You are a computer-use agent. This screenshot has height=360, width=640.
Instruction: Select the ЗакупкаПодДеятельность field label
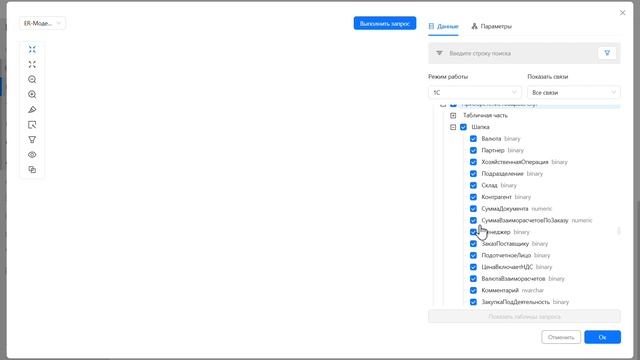pyautogui.click(x=516, y=302)
